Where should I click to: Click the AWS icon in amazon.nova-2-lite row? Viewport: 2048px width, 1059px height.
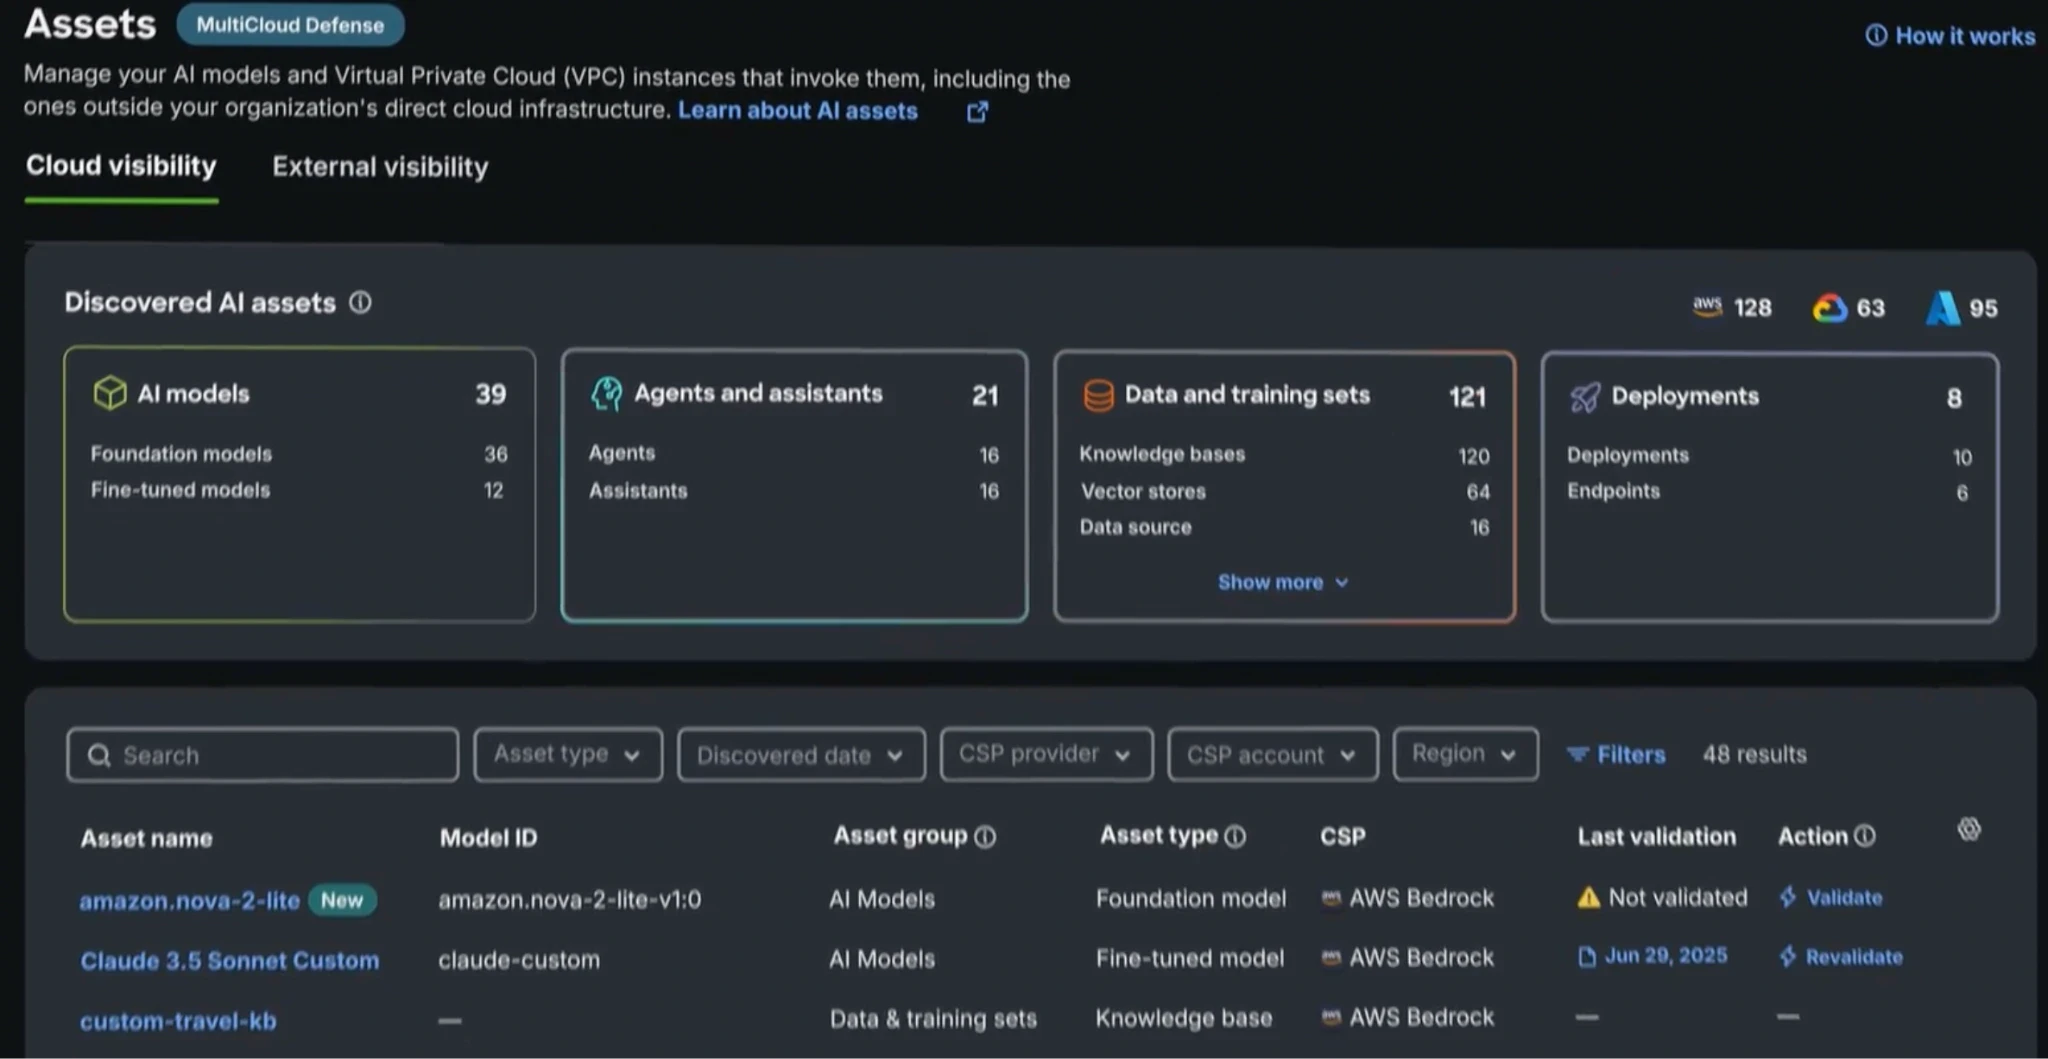[x=1331, y=898]
